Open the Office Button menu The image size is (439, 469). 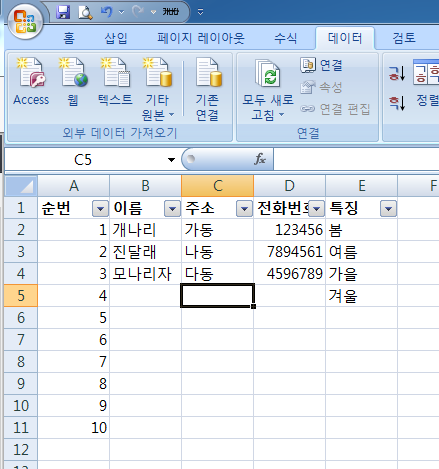[25, 21]
